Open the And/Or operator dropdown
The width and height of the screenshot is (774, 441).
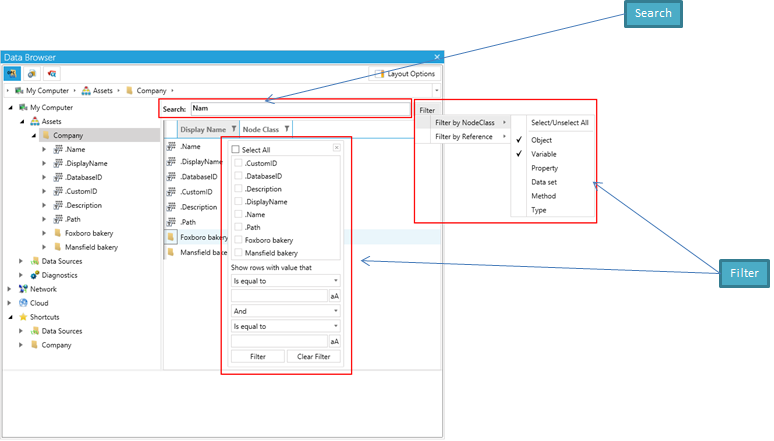click(286, 311)
